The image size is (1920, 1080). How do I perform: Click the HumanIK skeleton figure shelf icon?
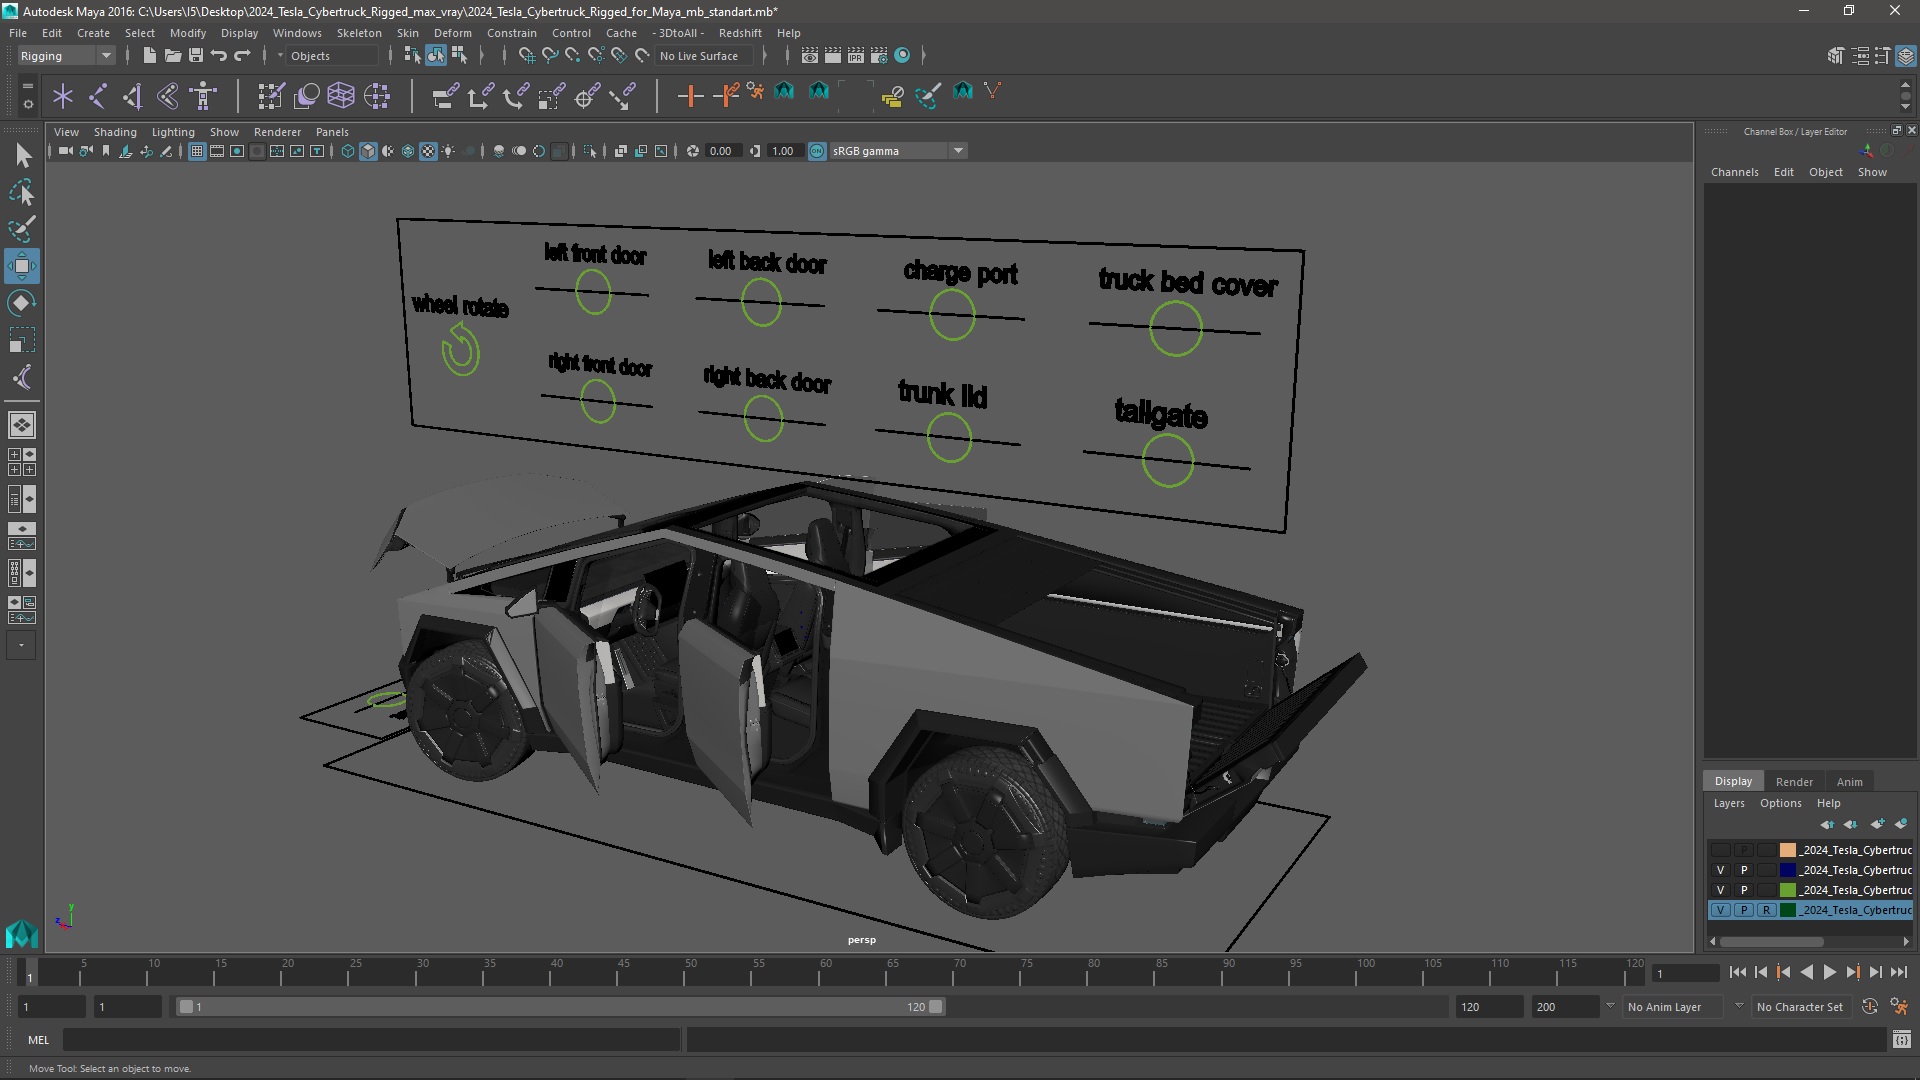click(x=203, y=96)
